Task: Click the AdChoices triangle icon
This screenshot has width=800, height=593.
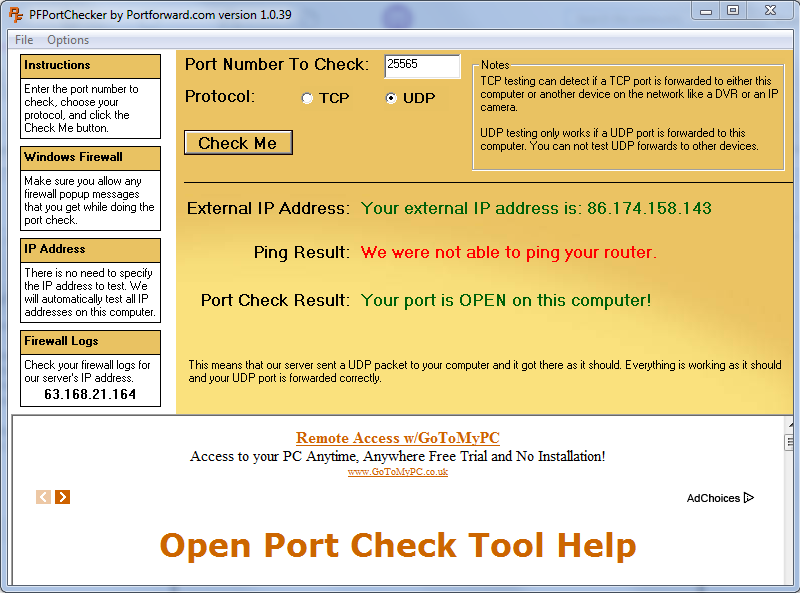Action: (748, 498)
